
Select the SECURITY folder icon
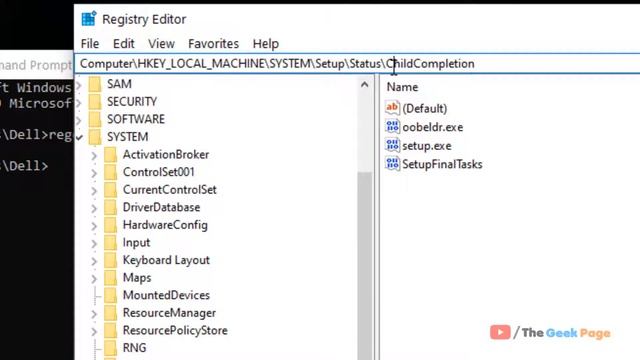pos(95,102)
